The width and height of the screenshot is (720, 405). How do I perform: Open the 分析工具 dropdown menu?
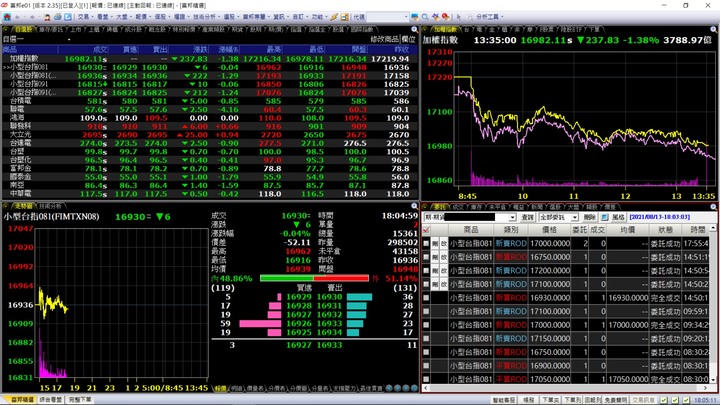[x=489, y=17]
